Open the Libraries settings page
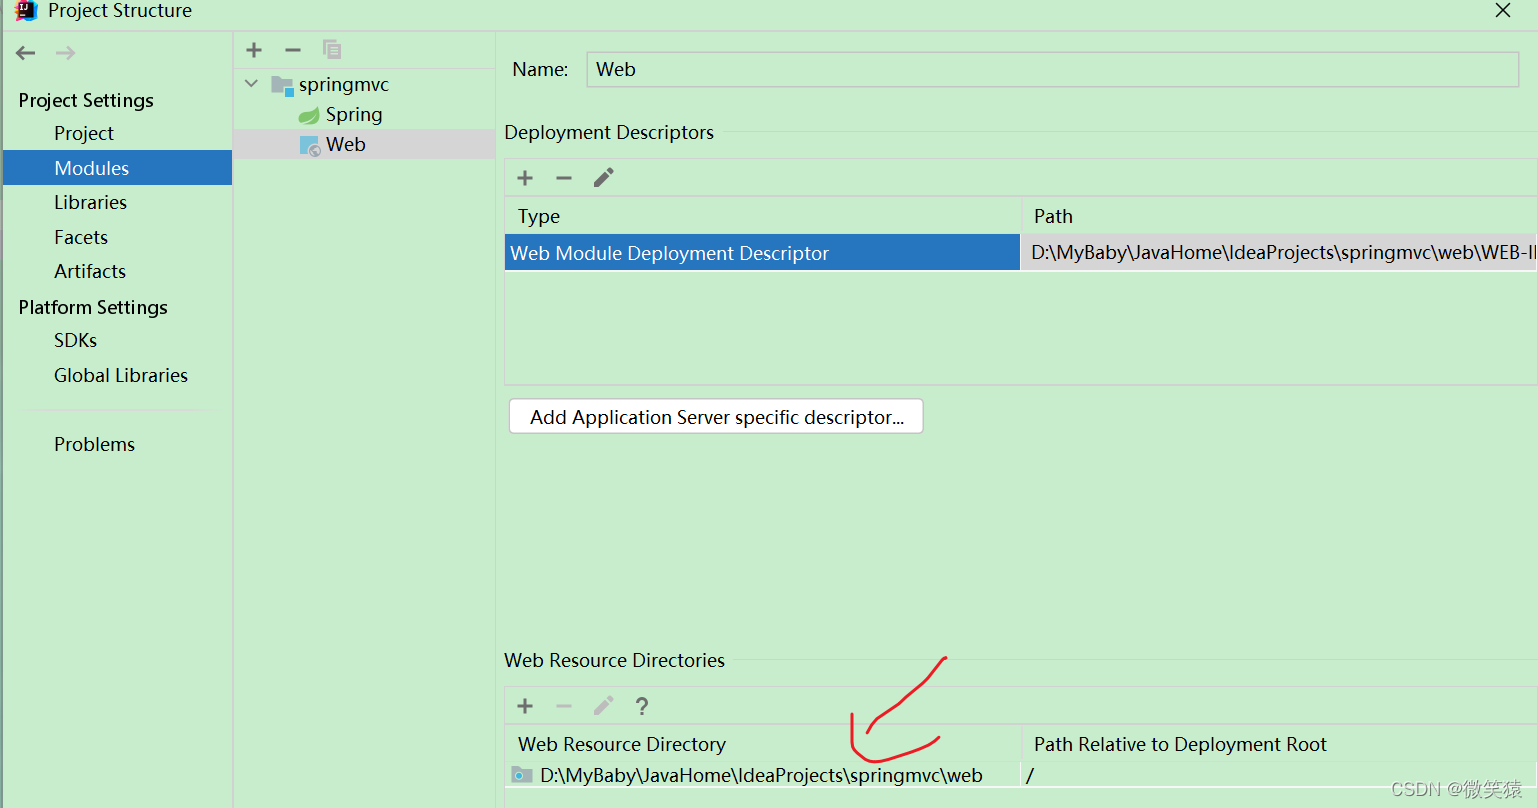1538x808 pixels. coord(90,202)
